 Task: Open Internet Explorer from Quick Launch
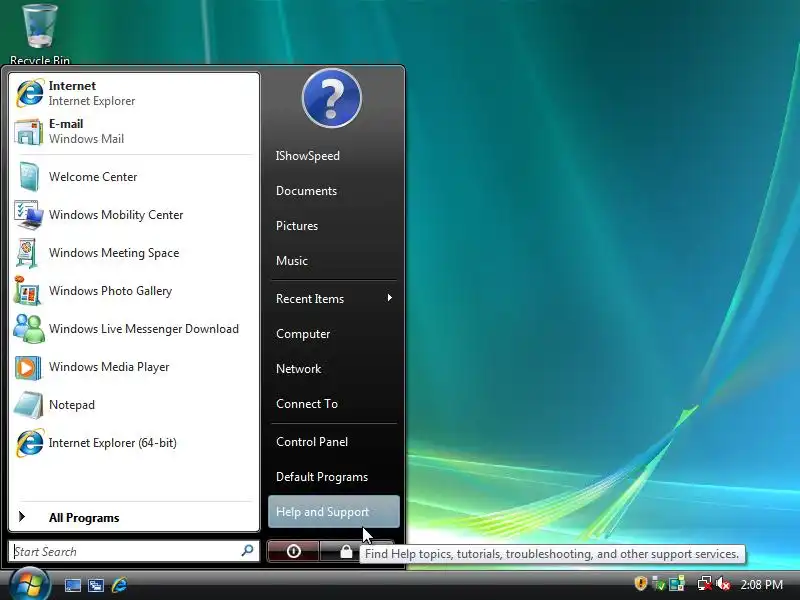119,585
